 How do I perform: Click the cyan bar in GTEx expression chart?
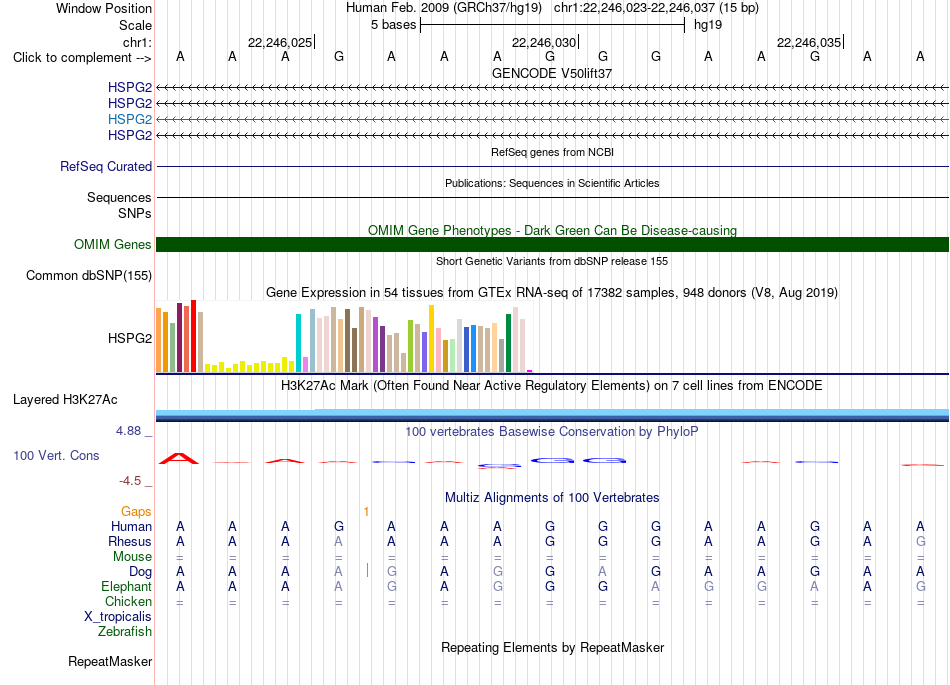coord(298,343)
